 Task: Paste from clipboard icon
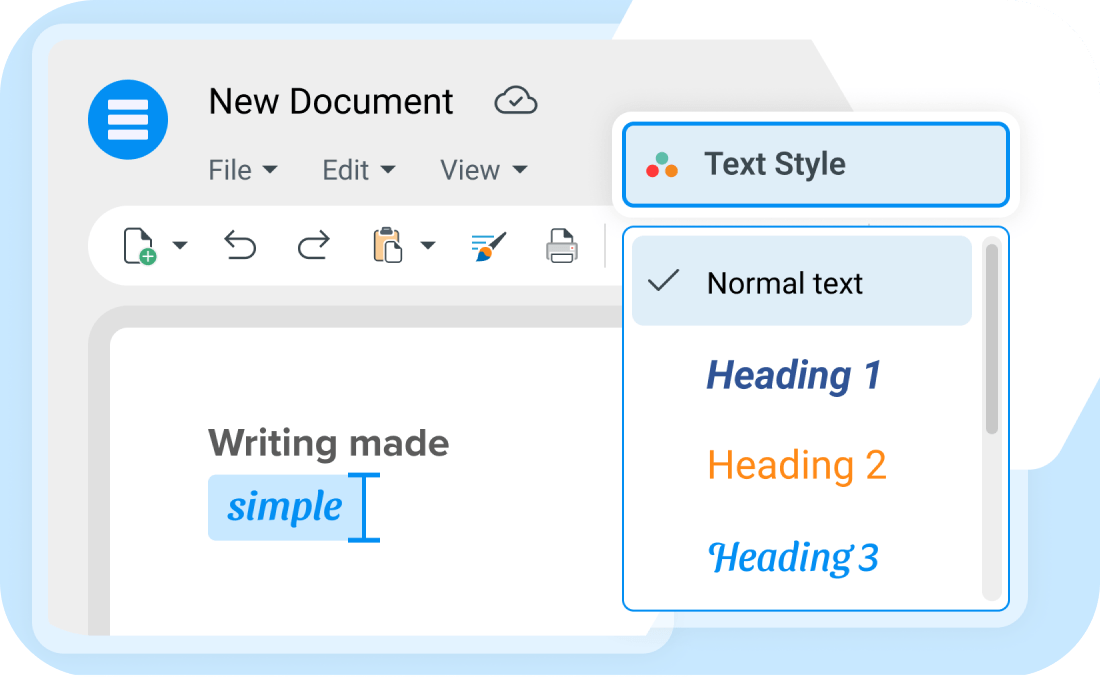pos(387,245)
